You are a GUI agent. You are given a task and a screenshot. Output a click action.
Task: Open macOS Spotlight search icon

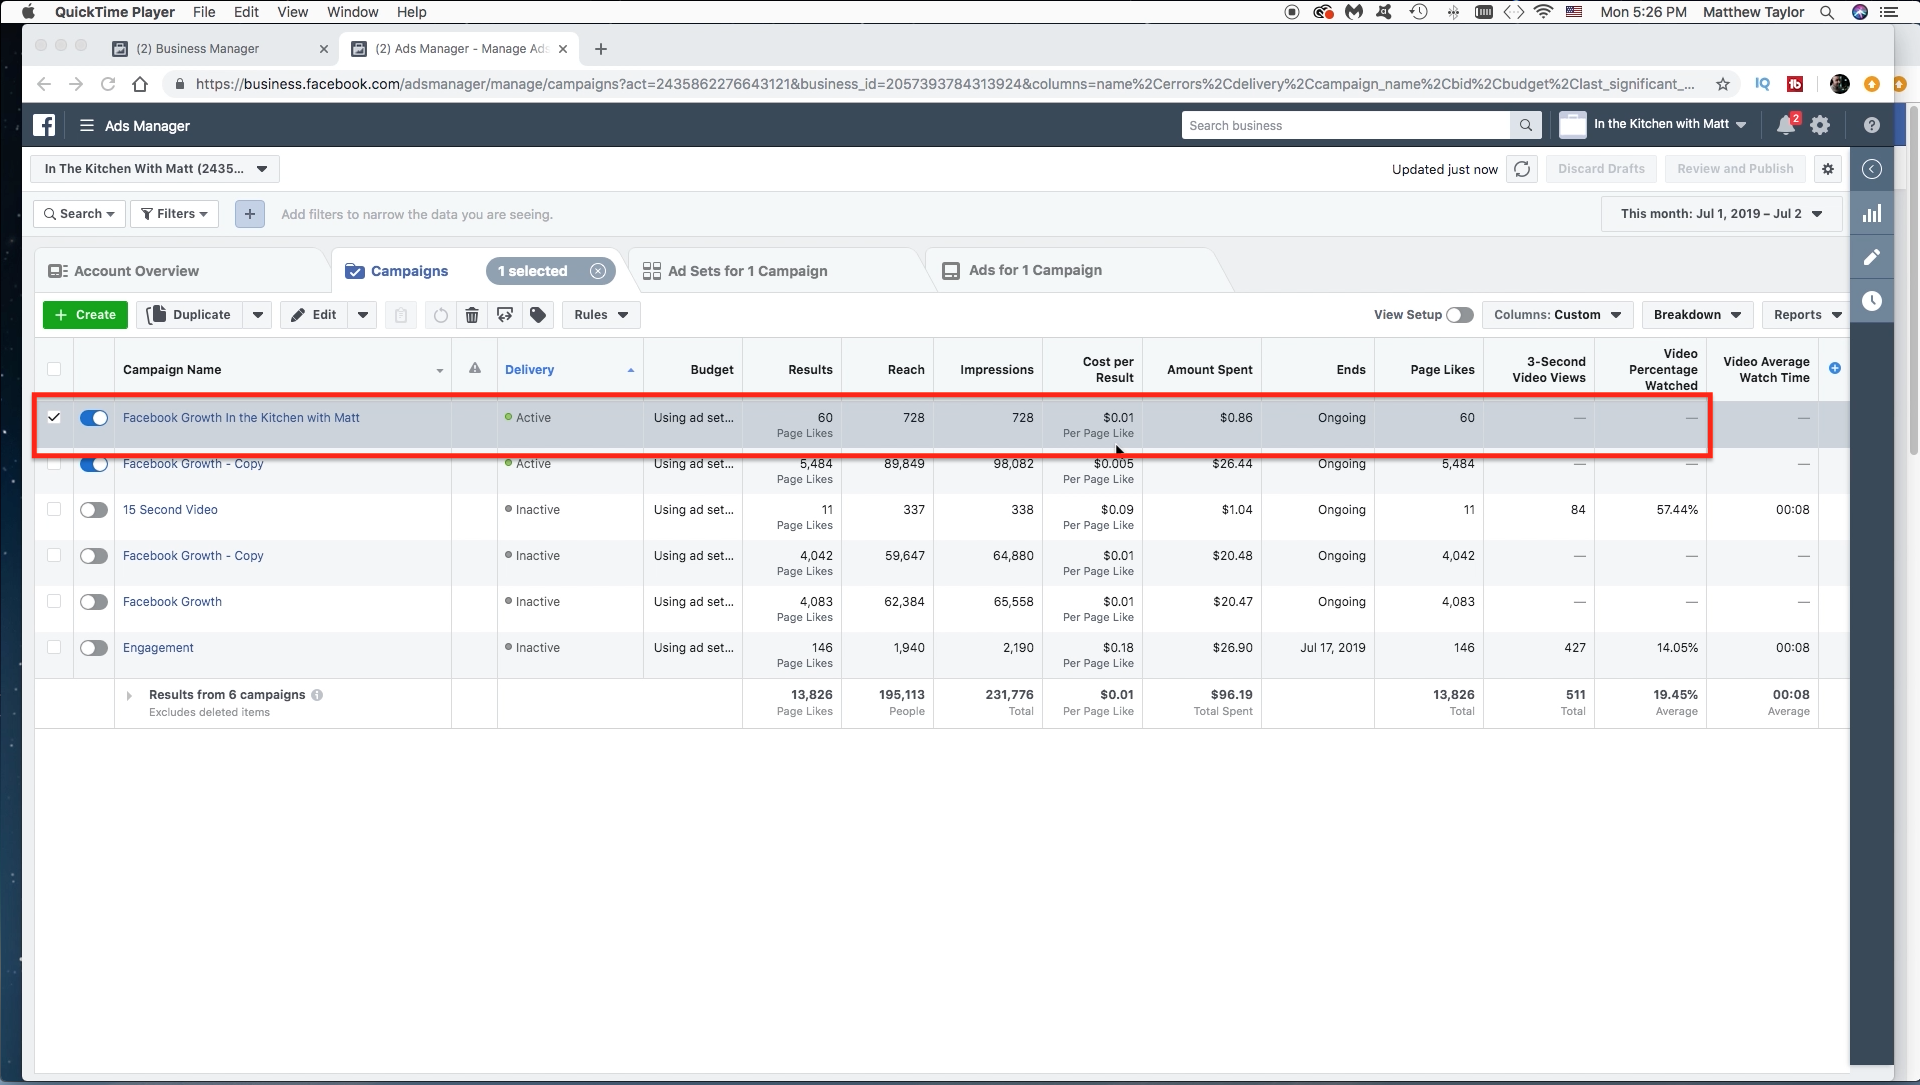point(1826,12)
